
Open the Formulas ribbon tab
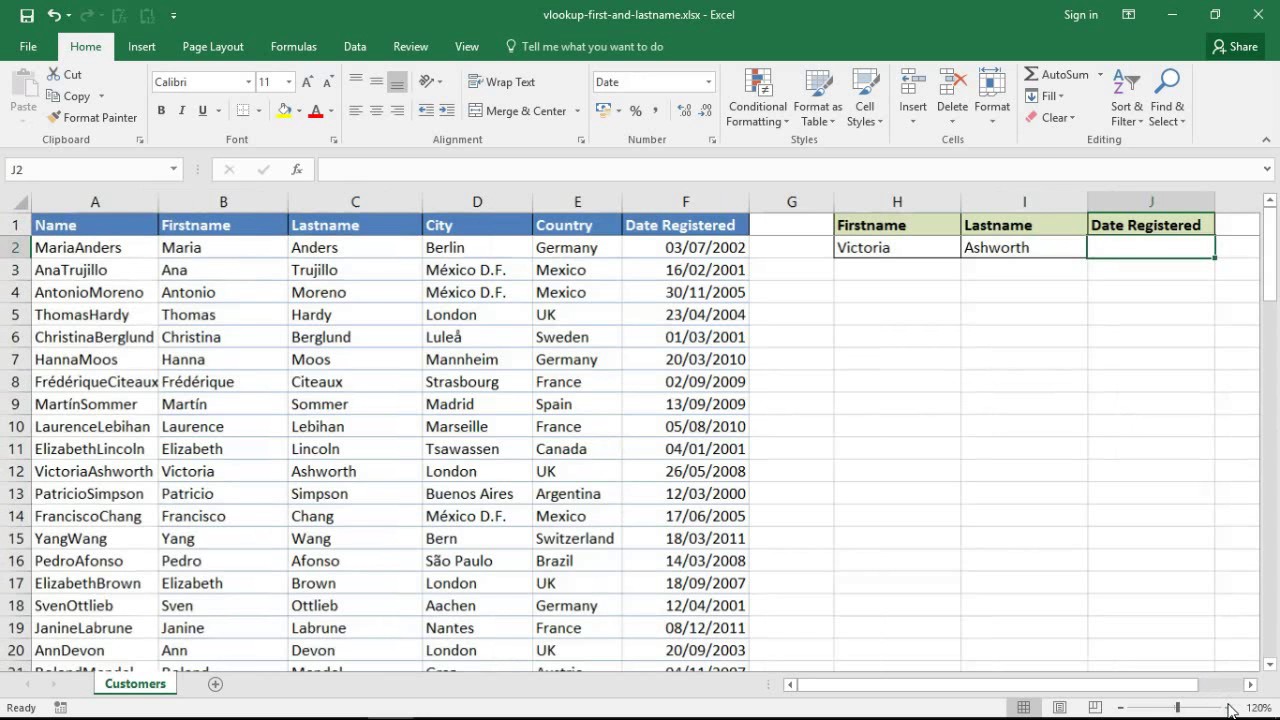[293, 46]
